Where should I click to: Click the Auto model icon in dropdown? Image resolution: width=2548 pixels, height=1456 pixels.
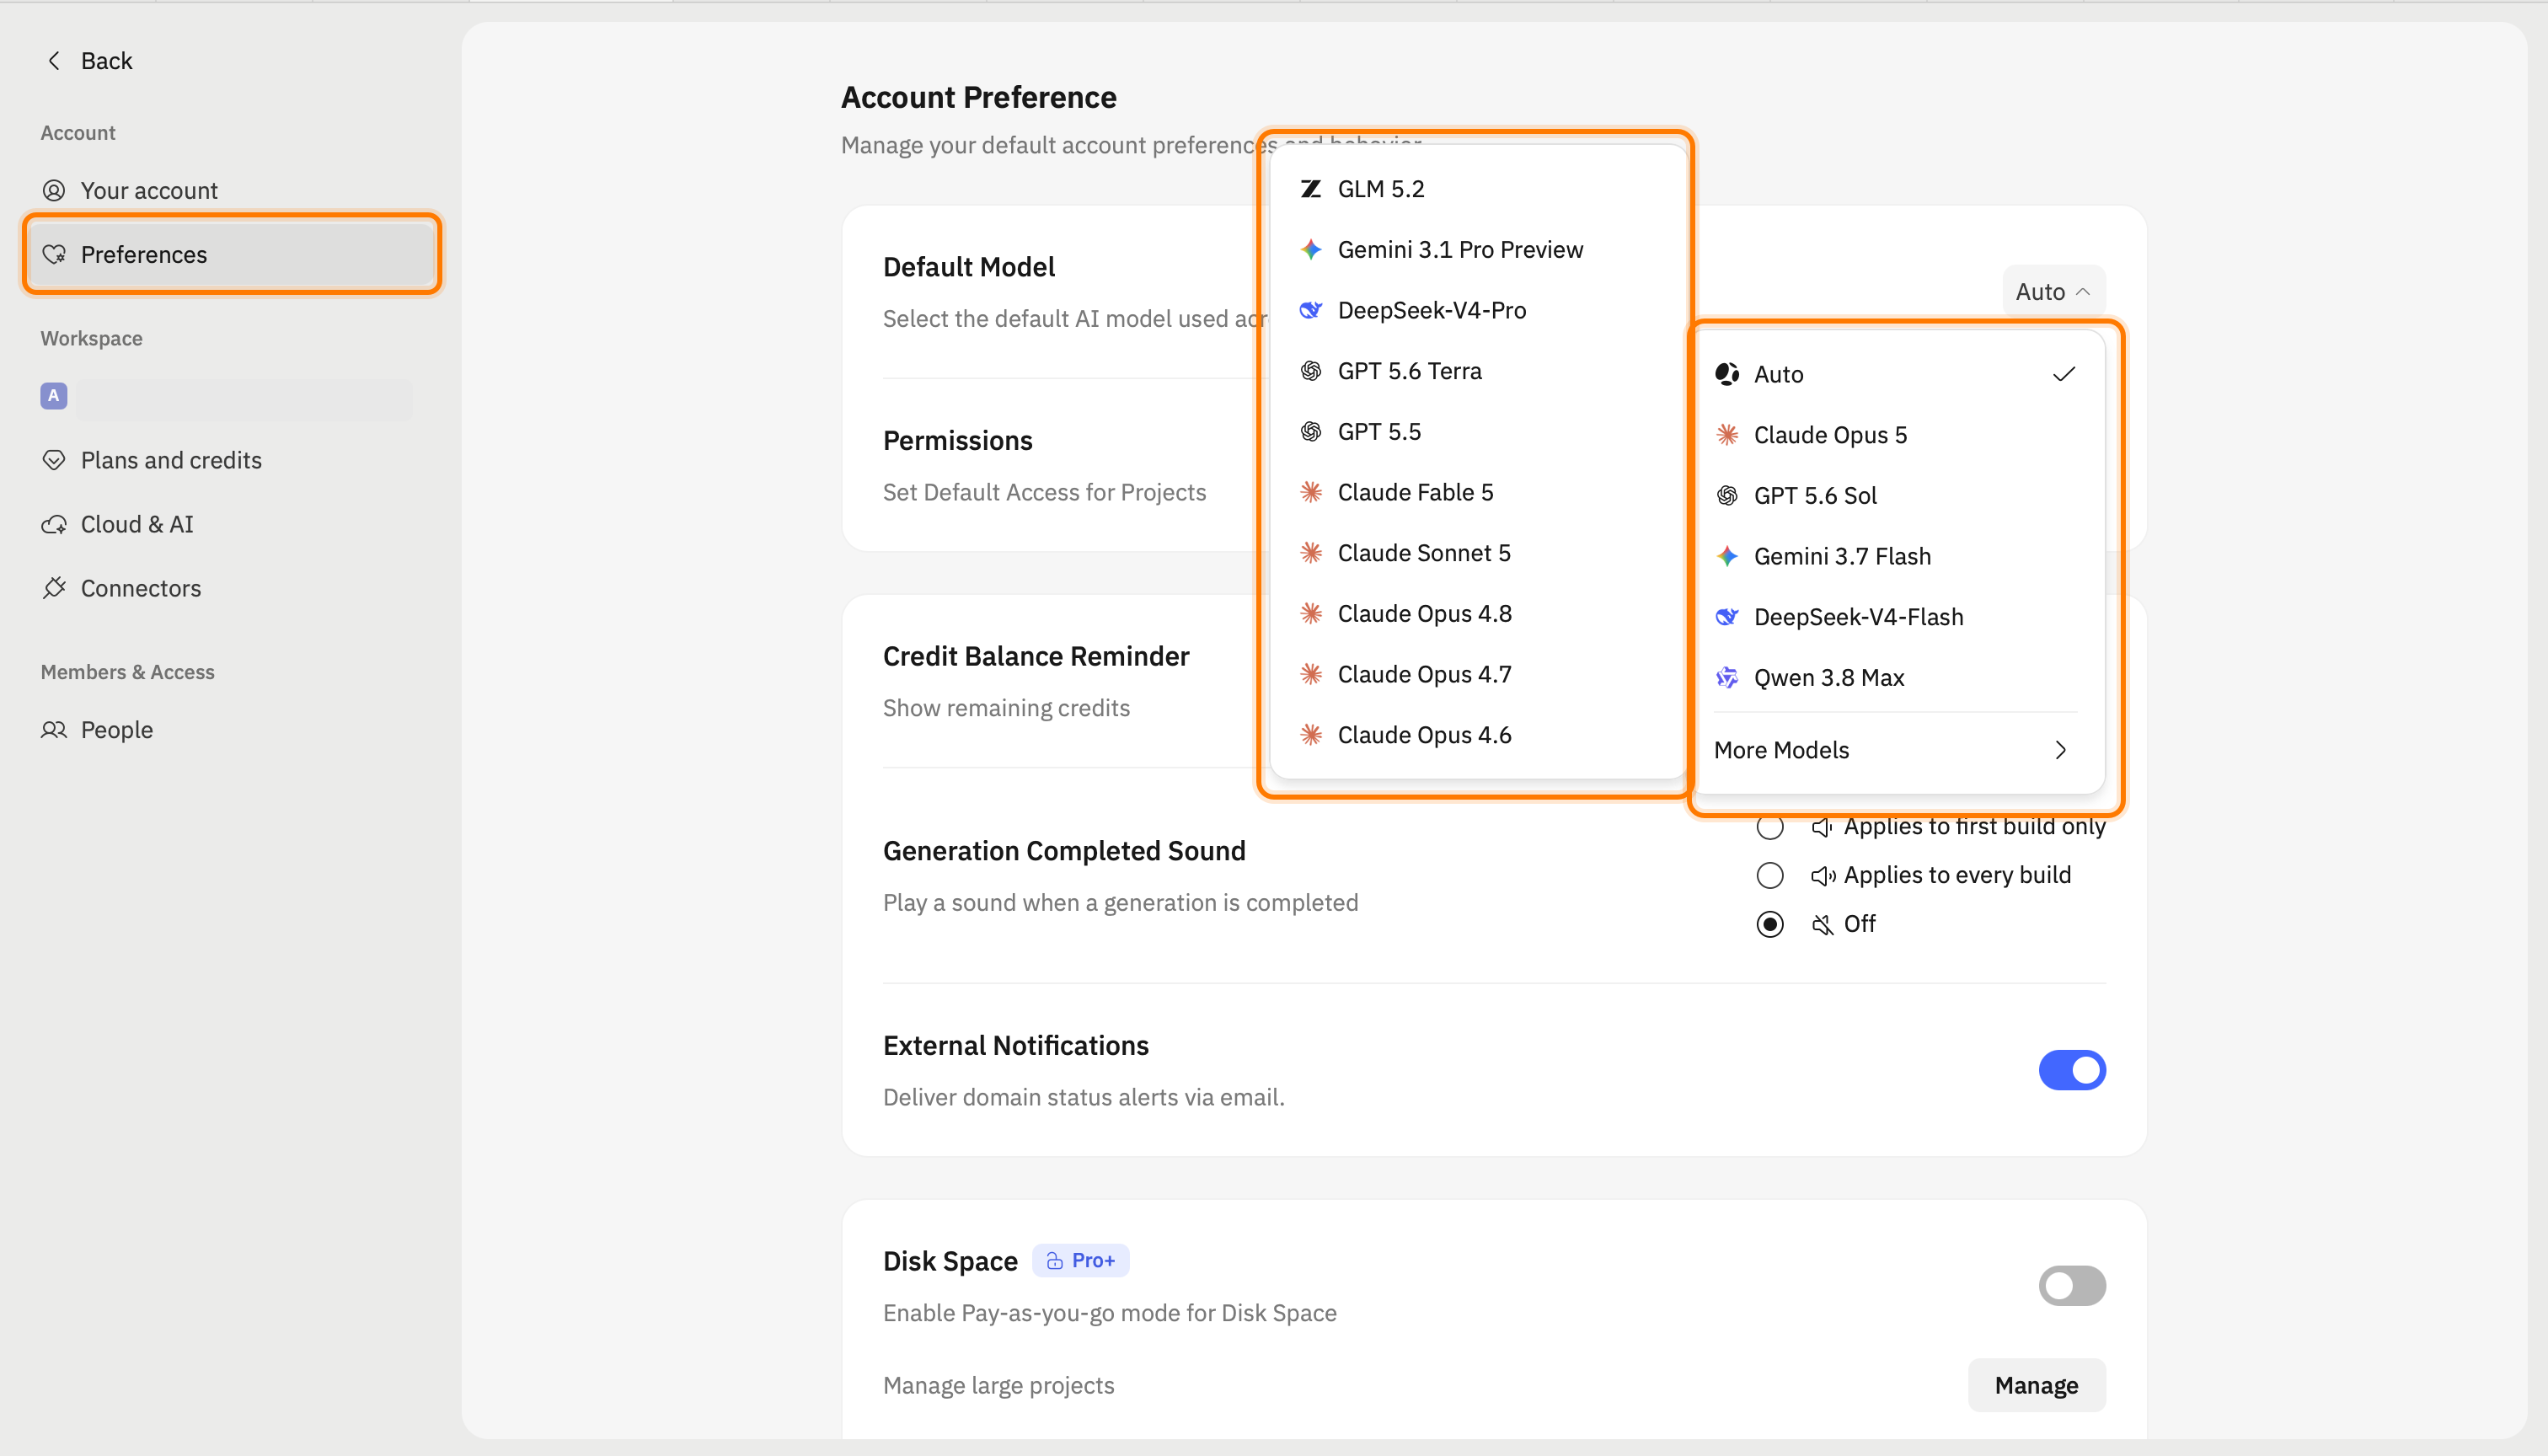[x=1727, y=374]
